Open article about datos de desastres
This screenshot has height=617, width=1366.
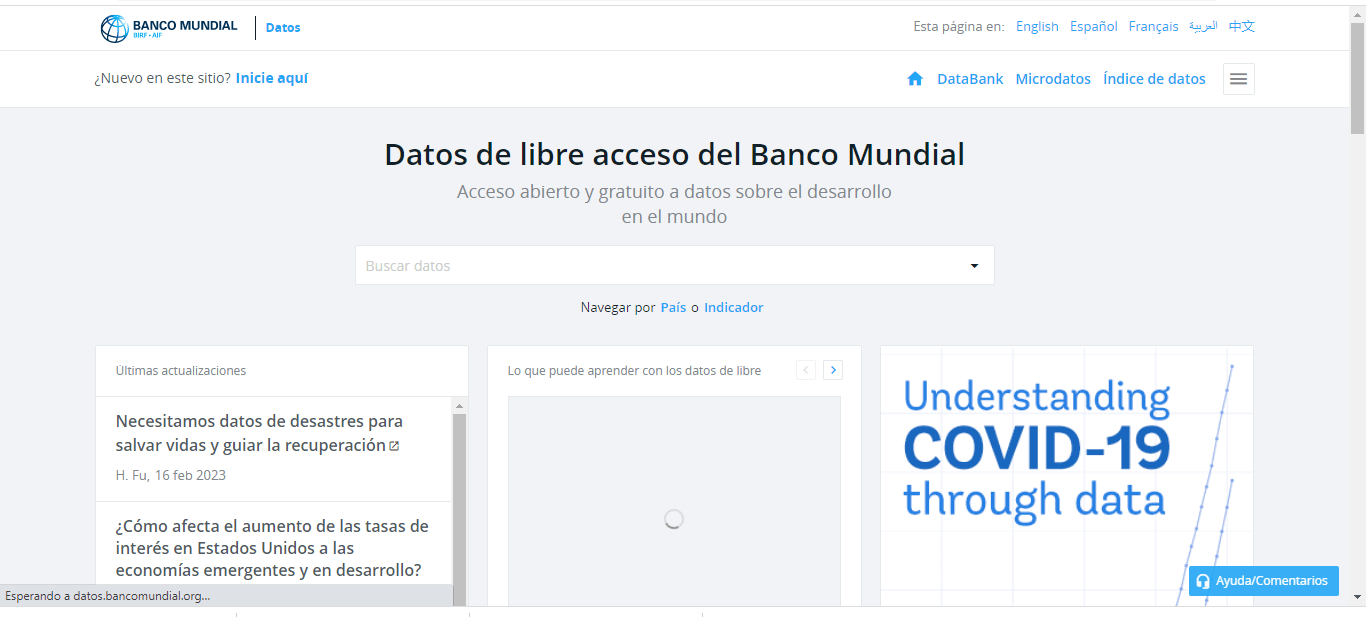click(259, 433)
